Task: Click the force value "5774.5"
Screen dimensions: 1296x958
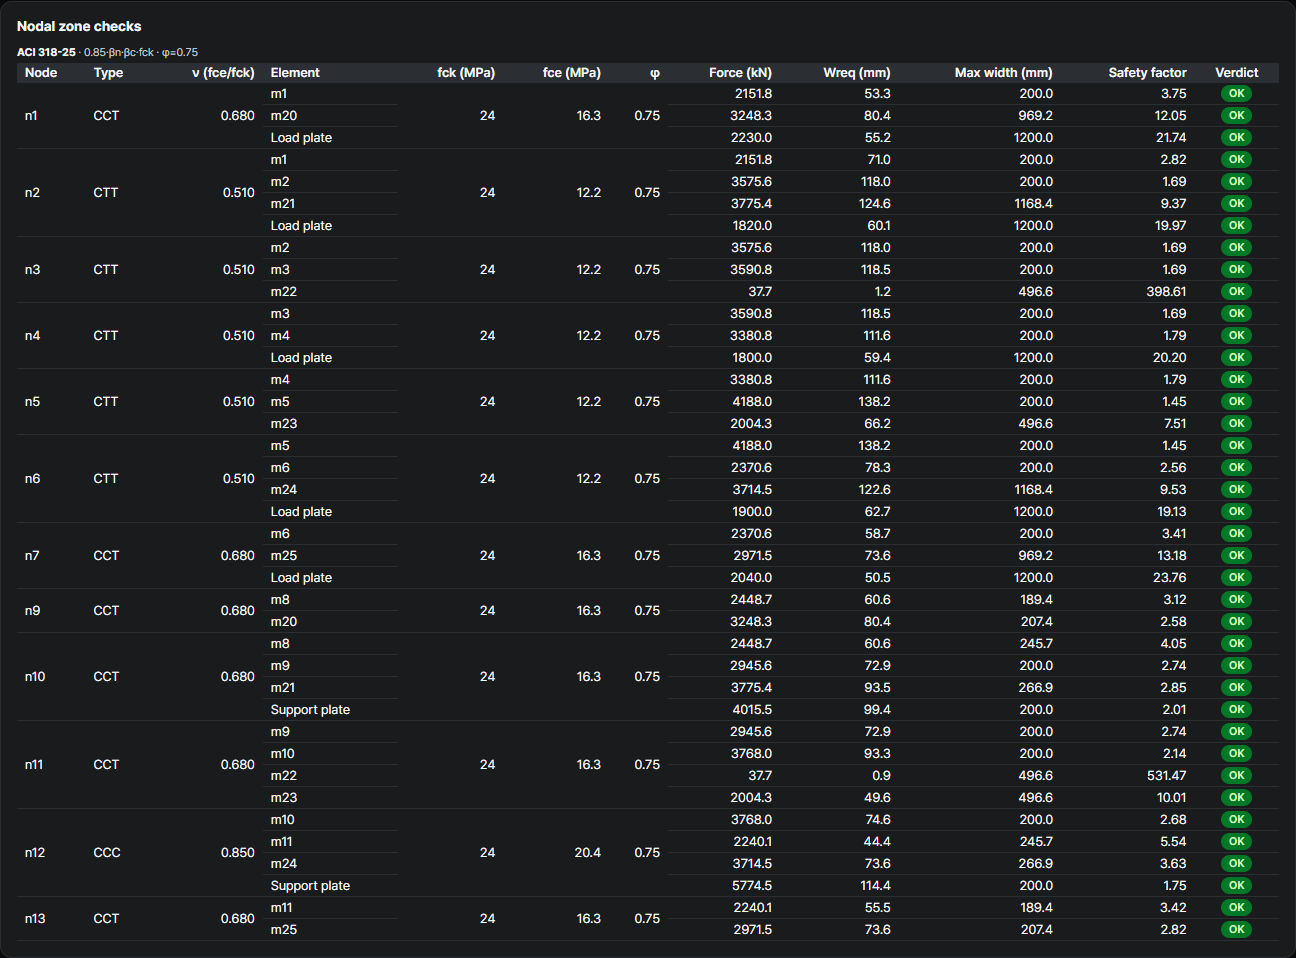Action: point(752,886)
